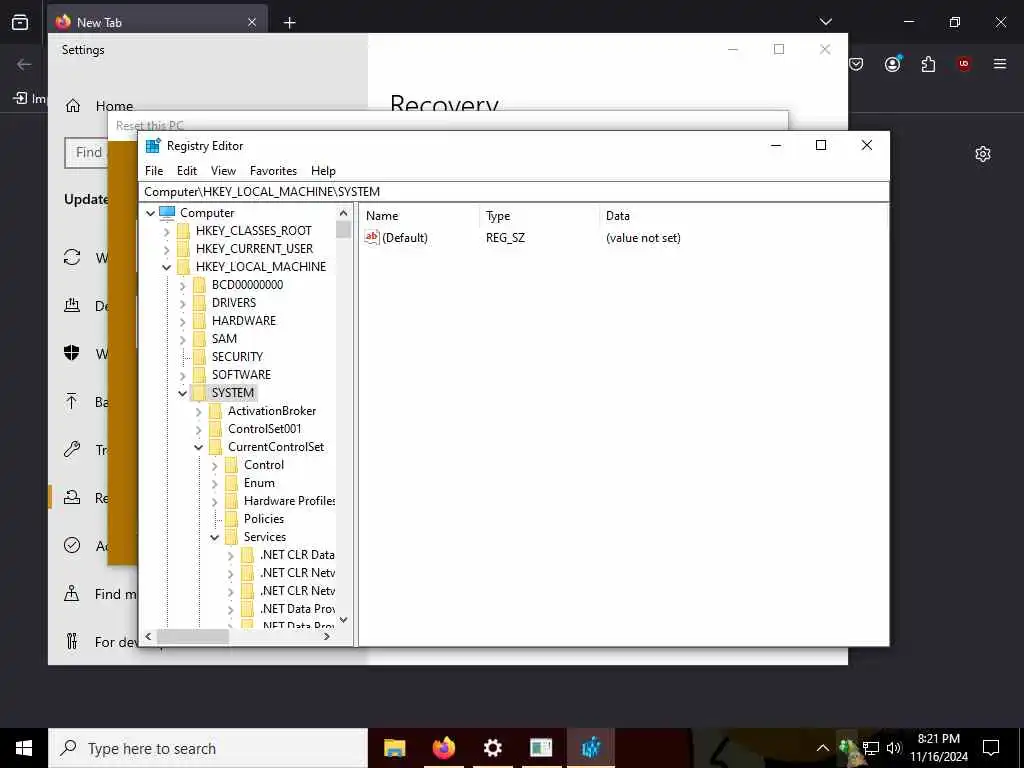The width and height of the screenshot is (1024, 768).
Task: Expand HKEY_CLASSES_ROOT chevron
Action: [x=167, y=231]
